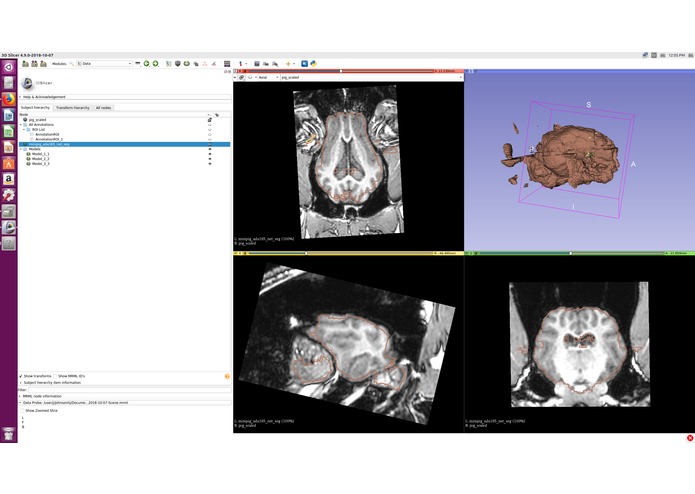Open the Python interactor icon
The height and width of the screenshot is (494, 695).
pyautogui.click(x=313, y=64)
